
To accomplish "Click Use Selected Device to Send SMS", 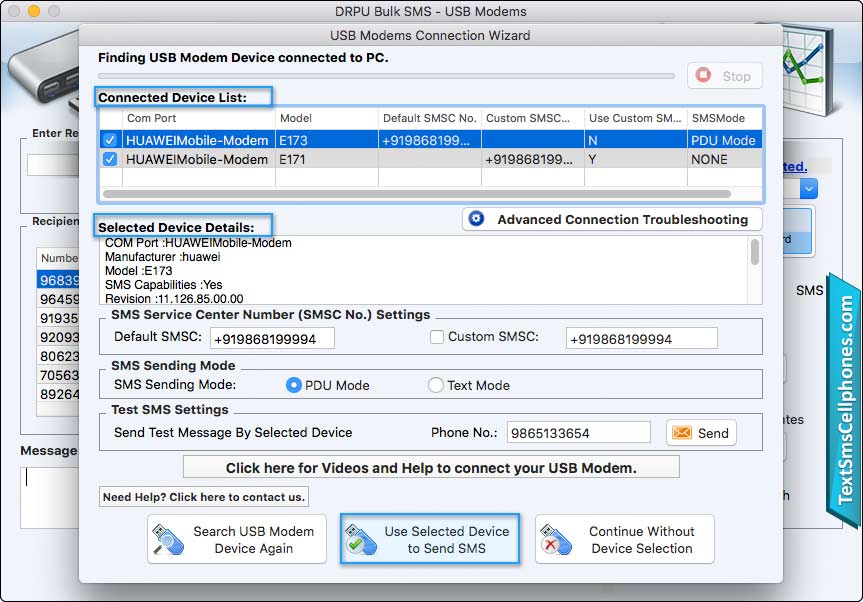I will coord(430,539).
